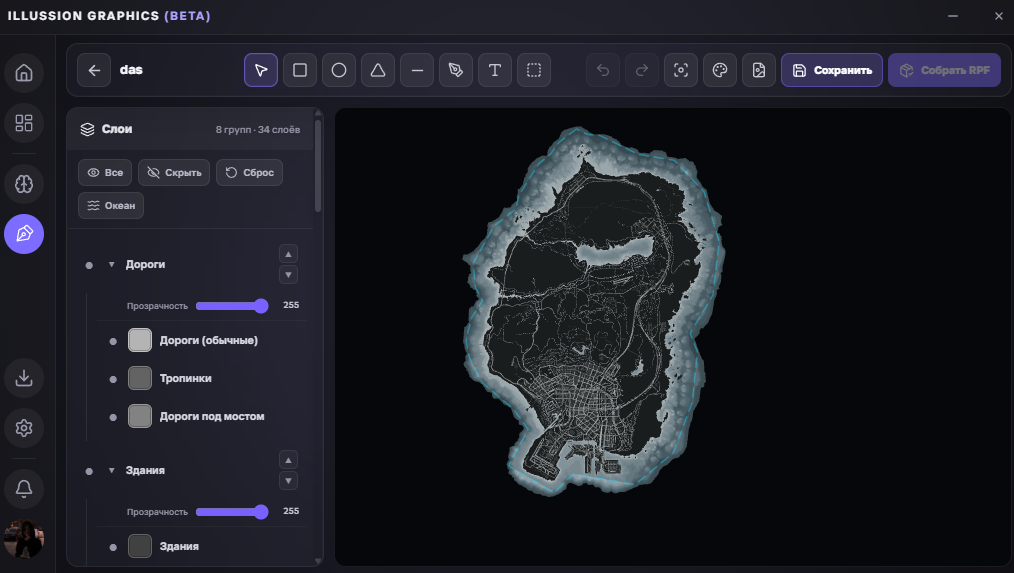Go back with the arrow button
This screenshot has width=1014, height=573.
click(94, 70)
